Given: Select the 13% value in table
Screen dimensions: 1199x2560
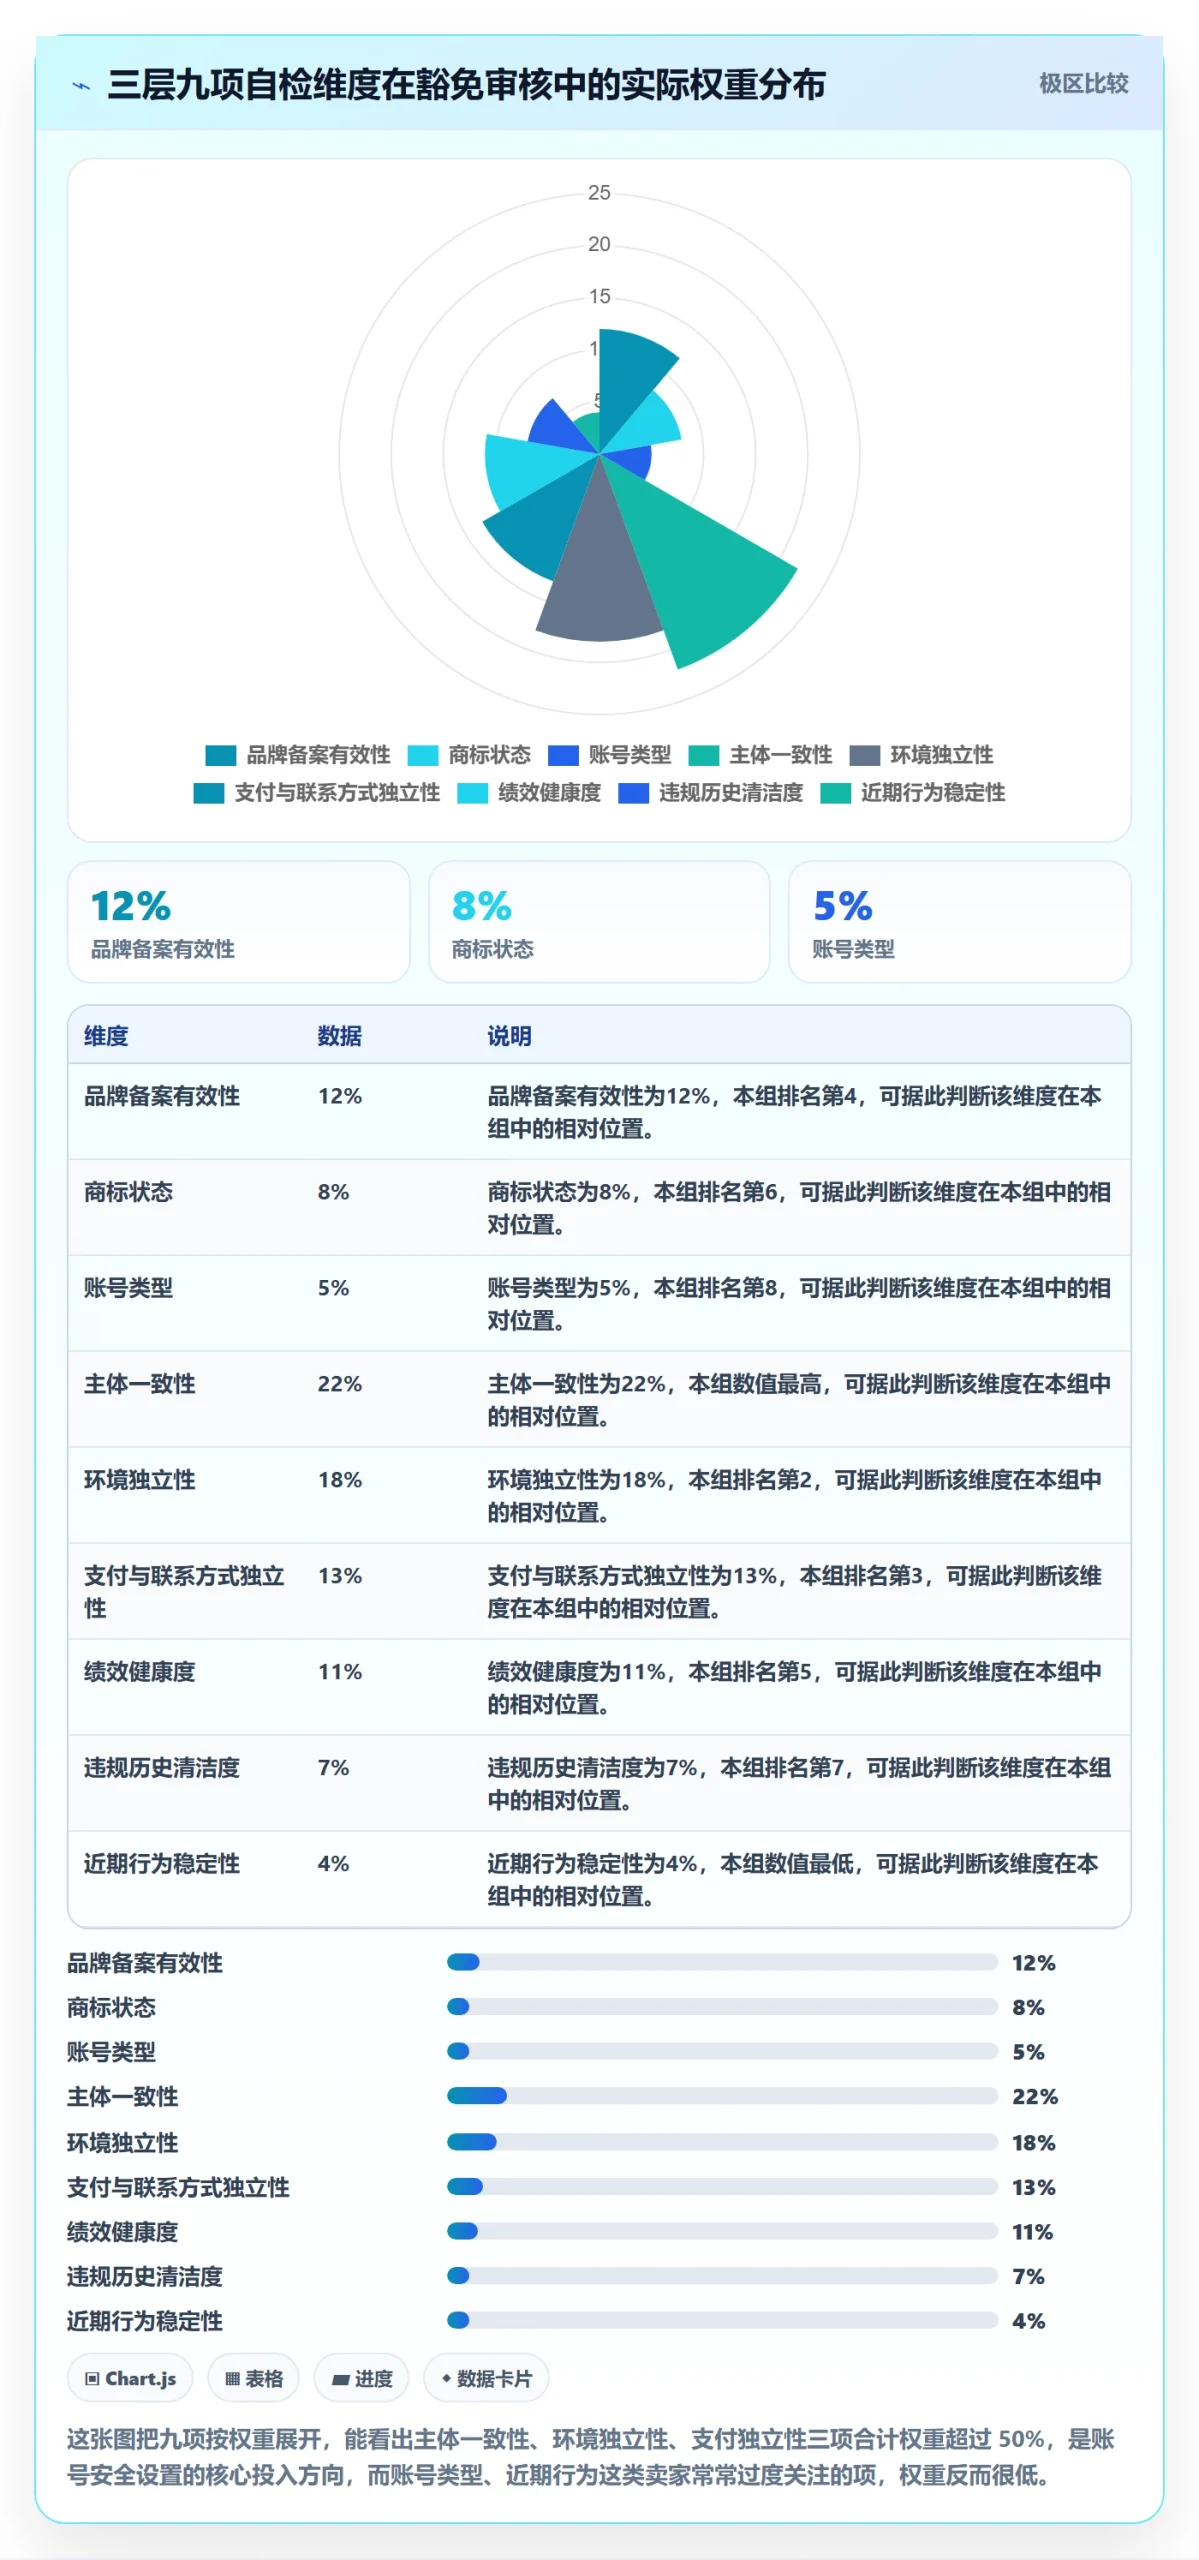Looking at the screenshot, I should pyautogui.click(x=340, y=1576).
